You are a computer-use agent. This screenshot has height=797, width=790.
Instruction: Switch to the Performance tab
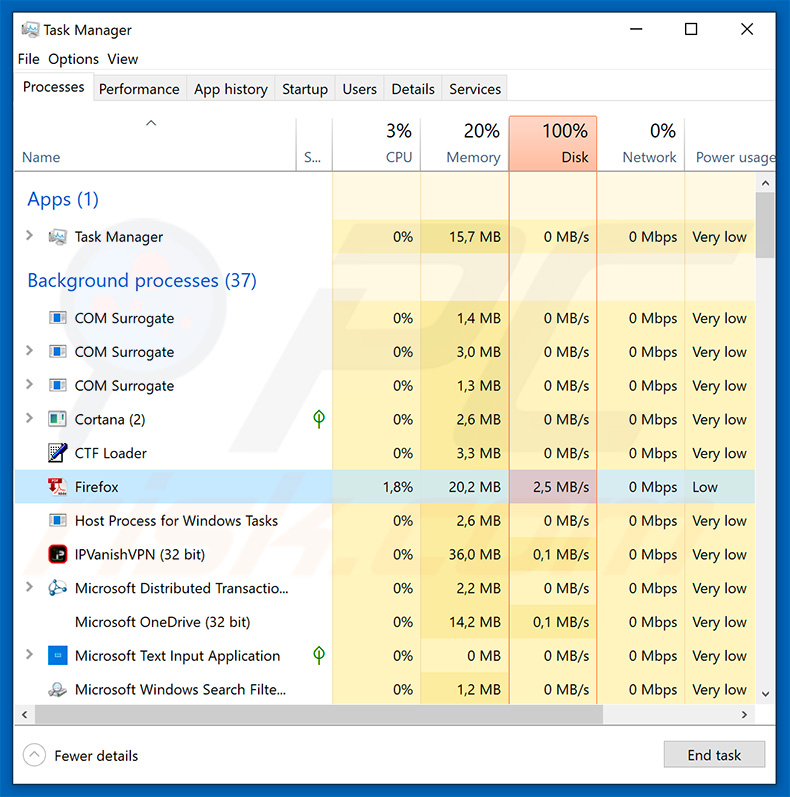click(x=139, y=89)
